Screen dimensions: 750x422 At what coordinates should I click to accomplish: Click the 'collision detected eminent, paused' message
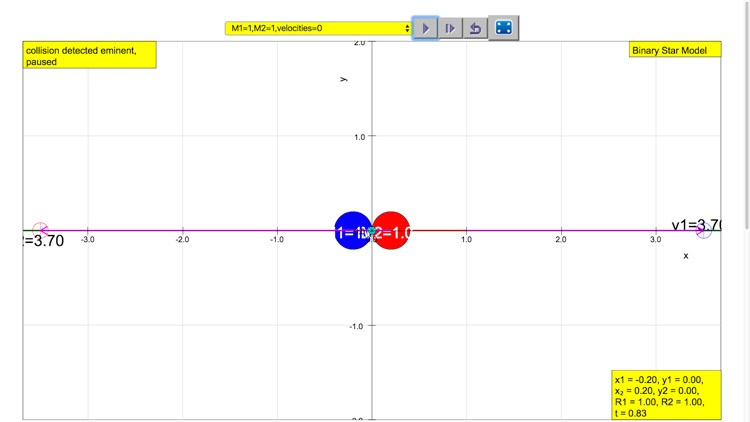pyautogui.click(x=89, y=55)
